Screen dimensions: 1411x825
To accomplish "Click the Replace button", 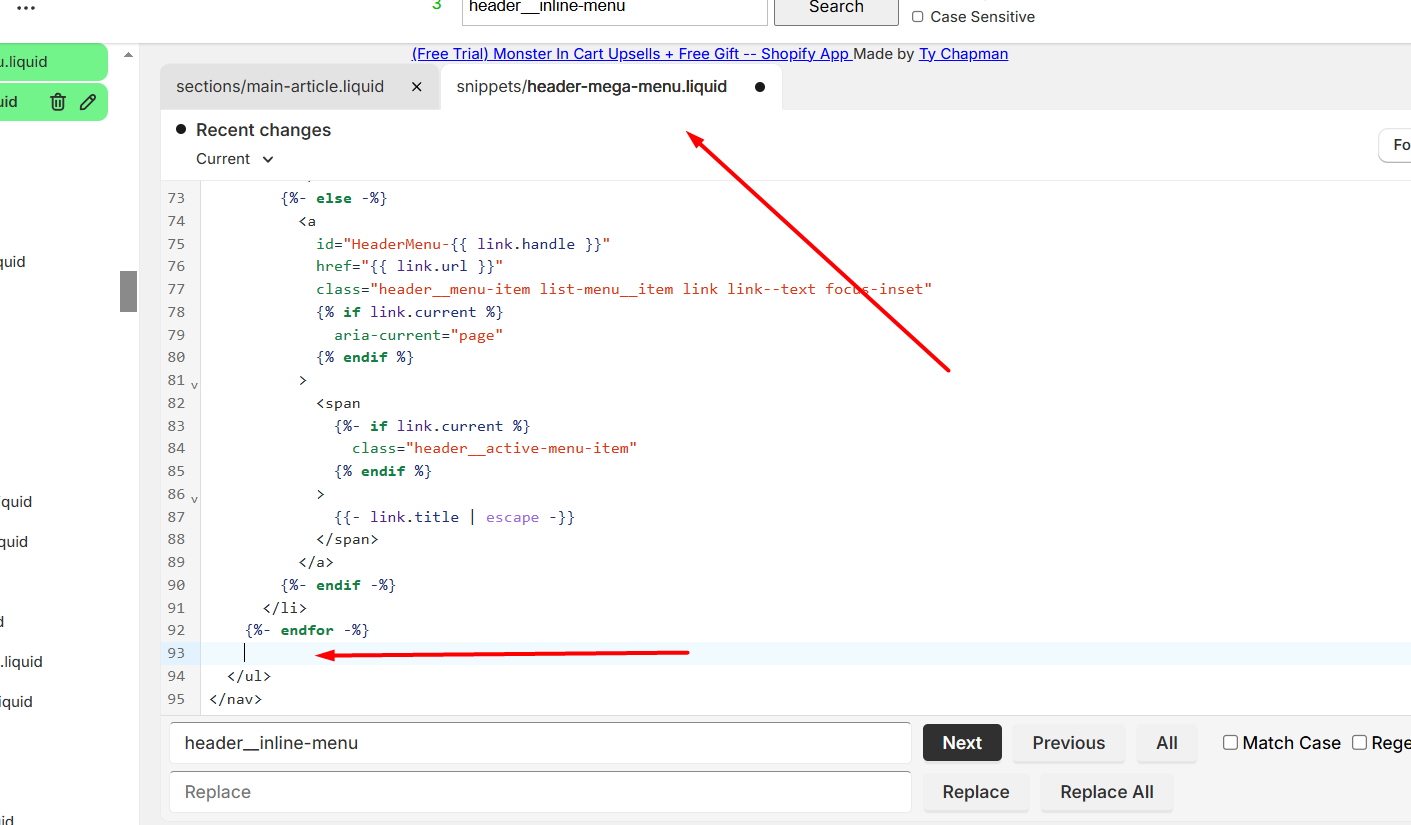I will click(x=976, y=792).
